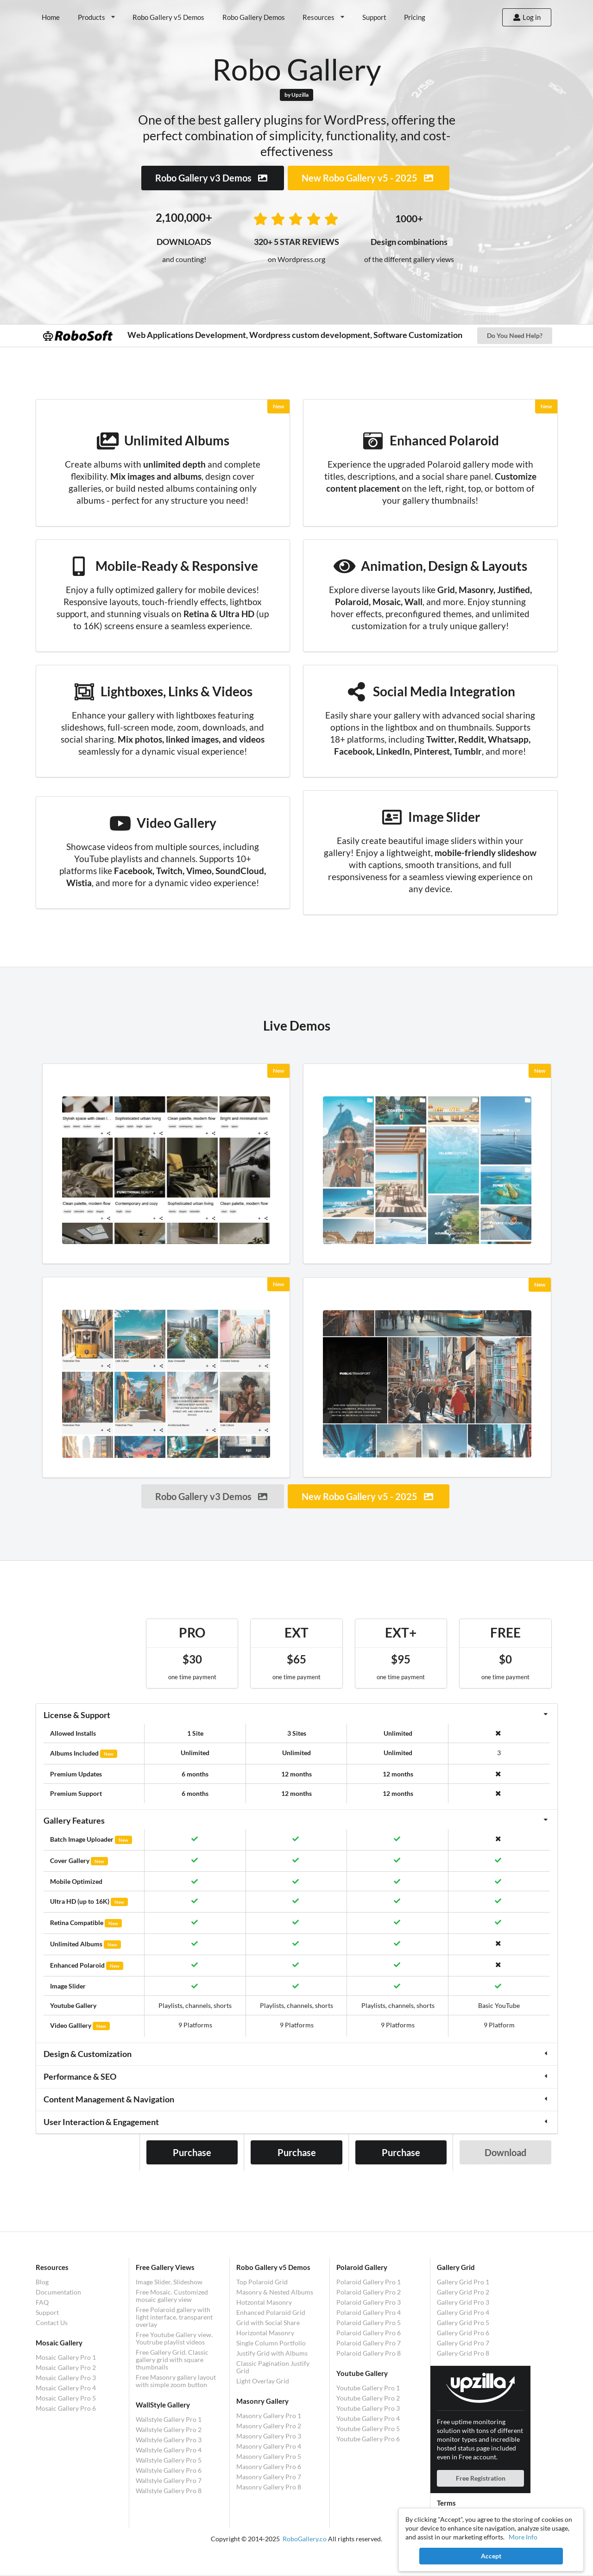
Task: Open the Support nav link
Action: (x=374, y=17)
